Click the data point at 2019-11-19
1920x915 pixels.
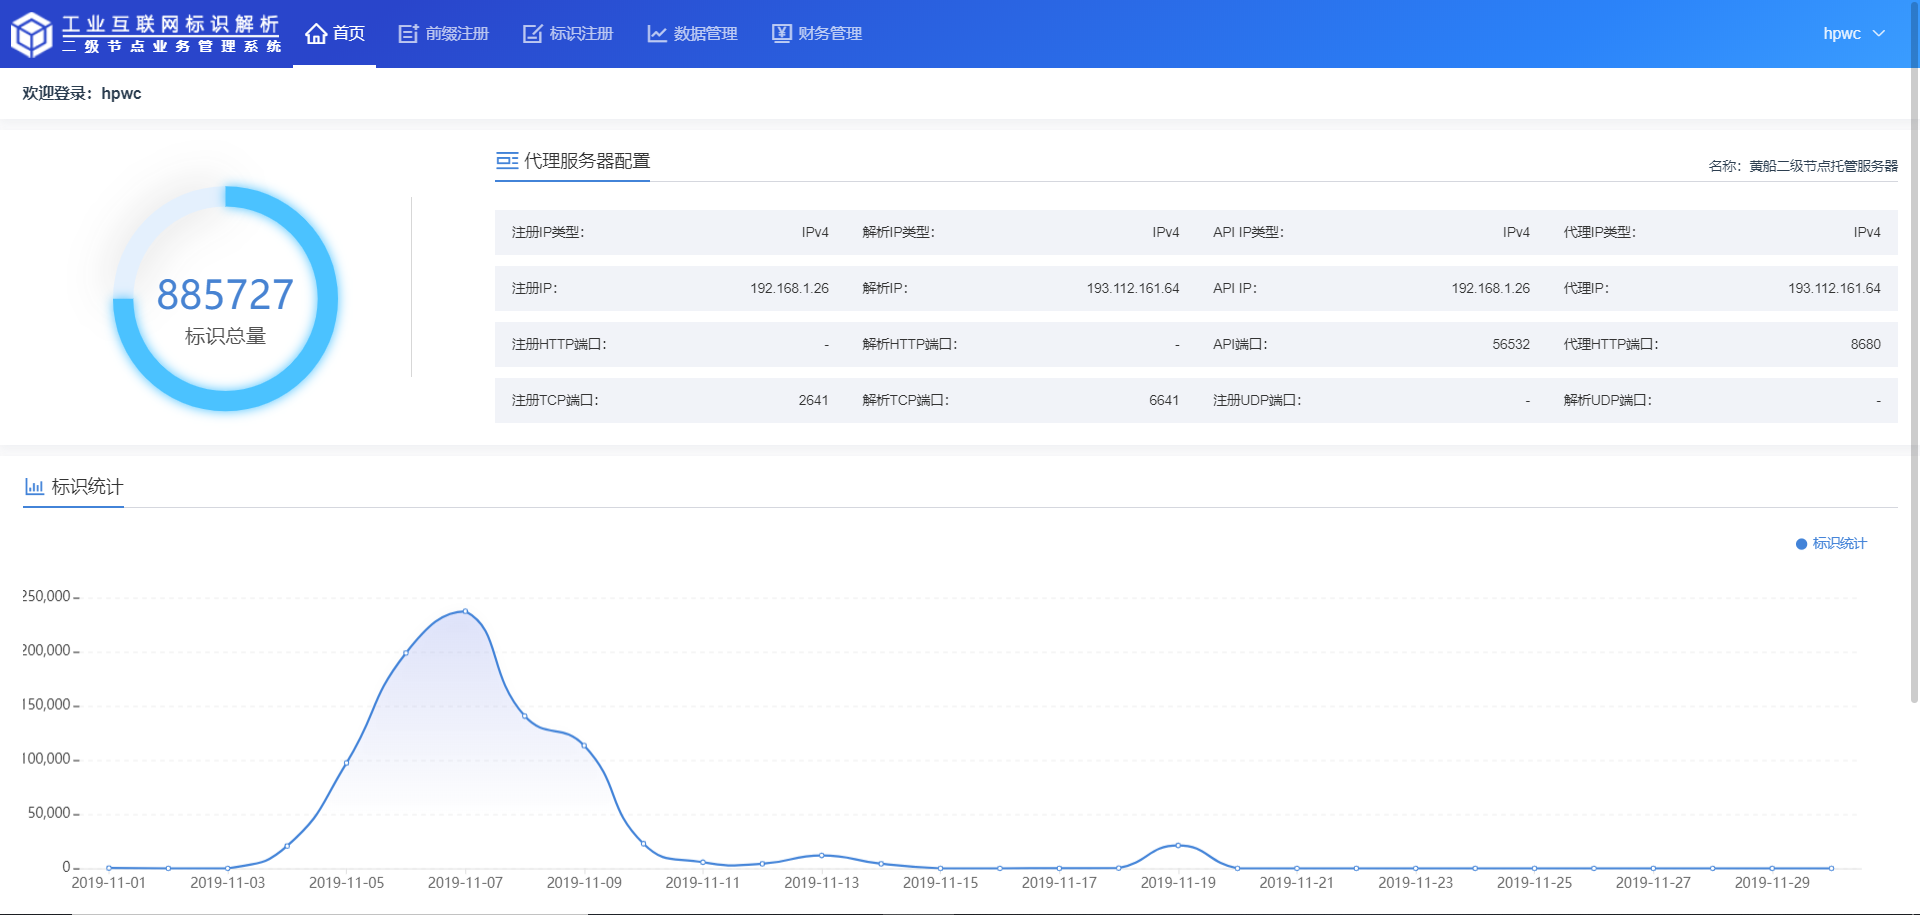click(x=1178, y=845)
